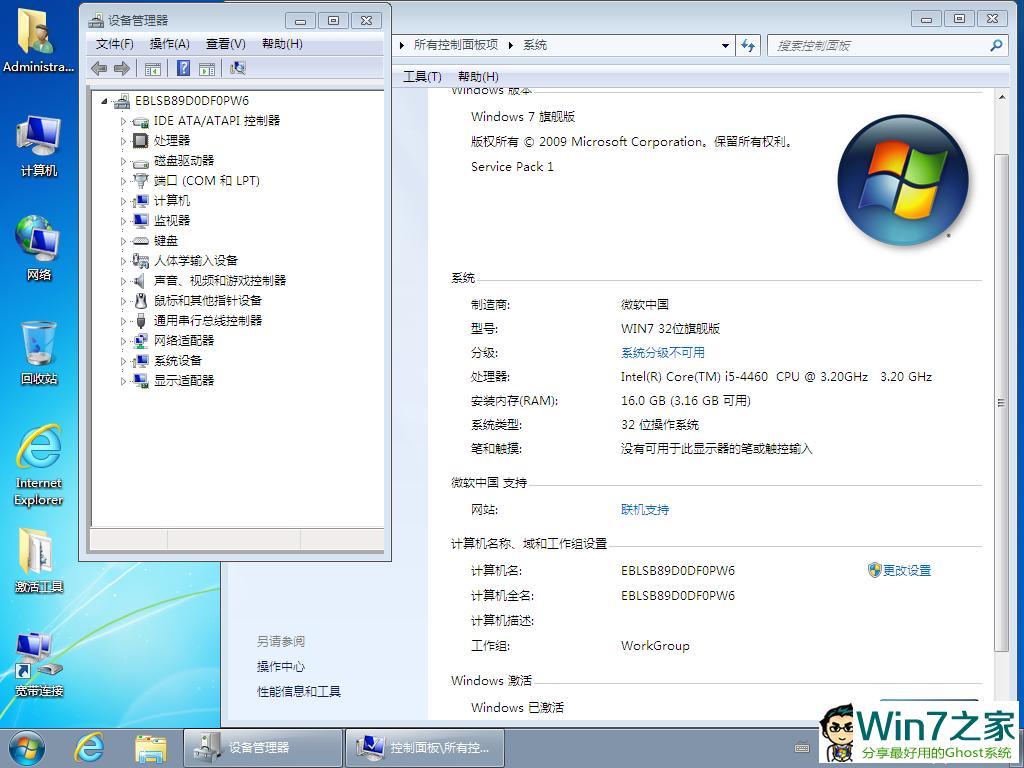Click the 更改设置 link

tap(906, 570)
